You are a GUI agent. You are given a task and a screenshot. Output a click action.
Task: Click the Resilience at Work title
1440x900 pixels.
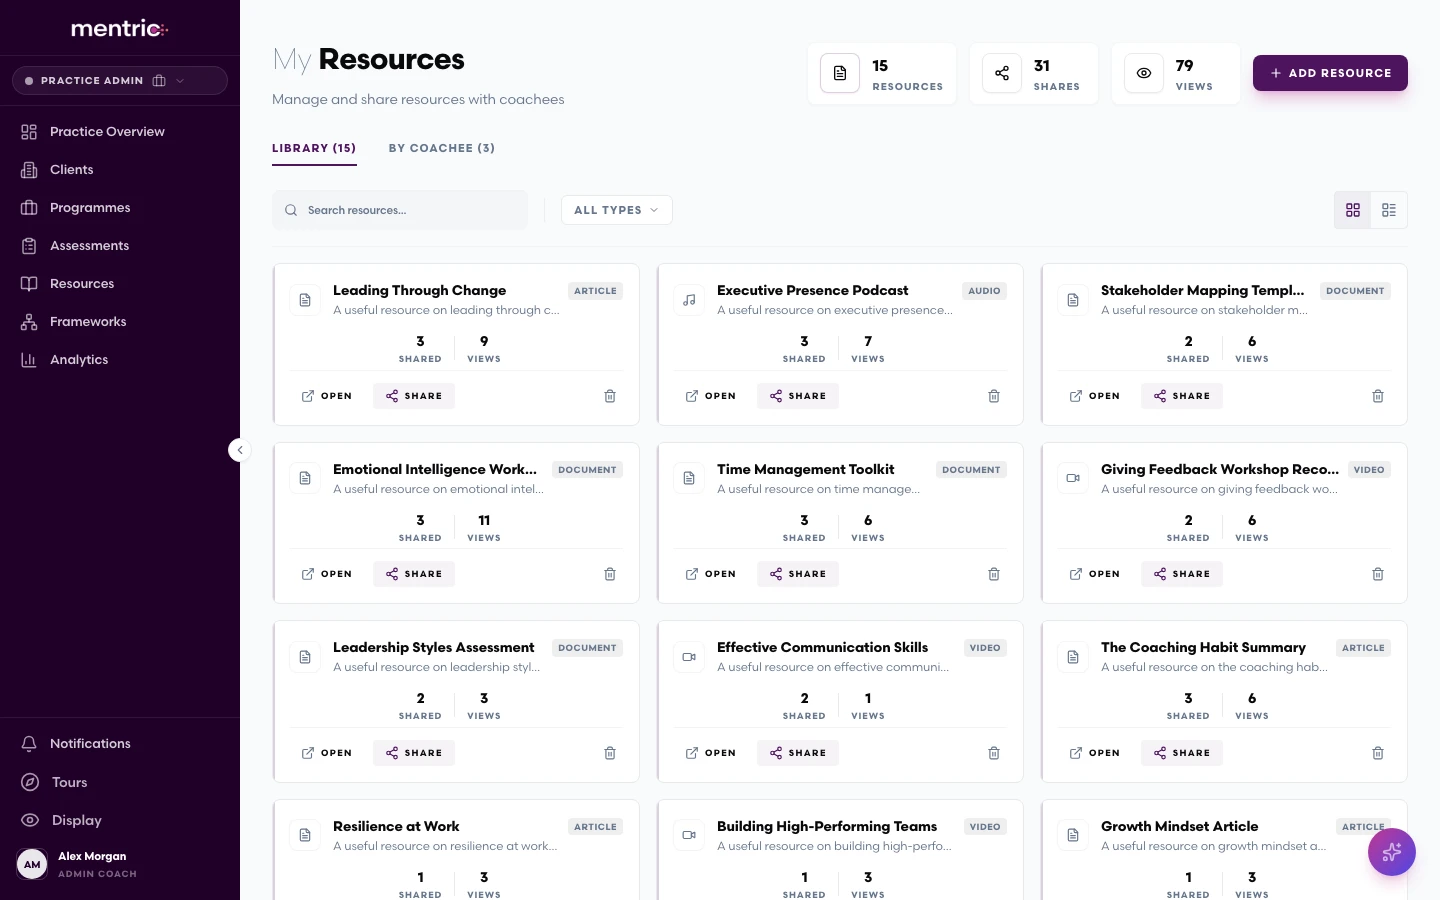click(x=396, y=826)
